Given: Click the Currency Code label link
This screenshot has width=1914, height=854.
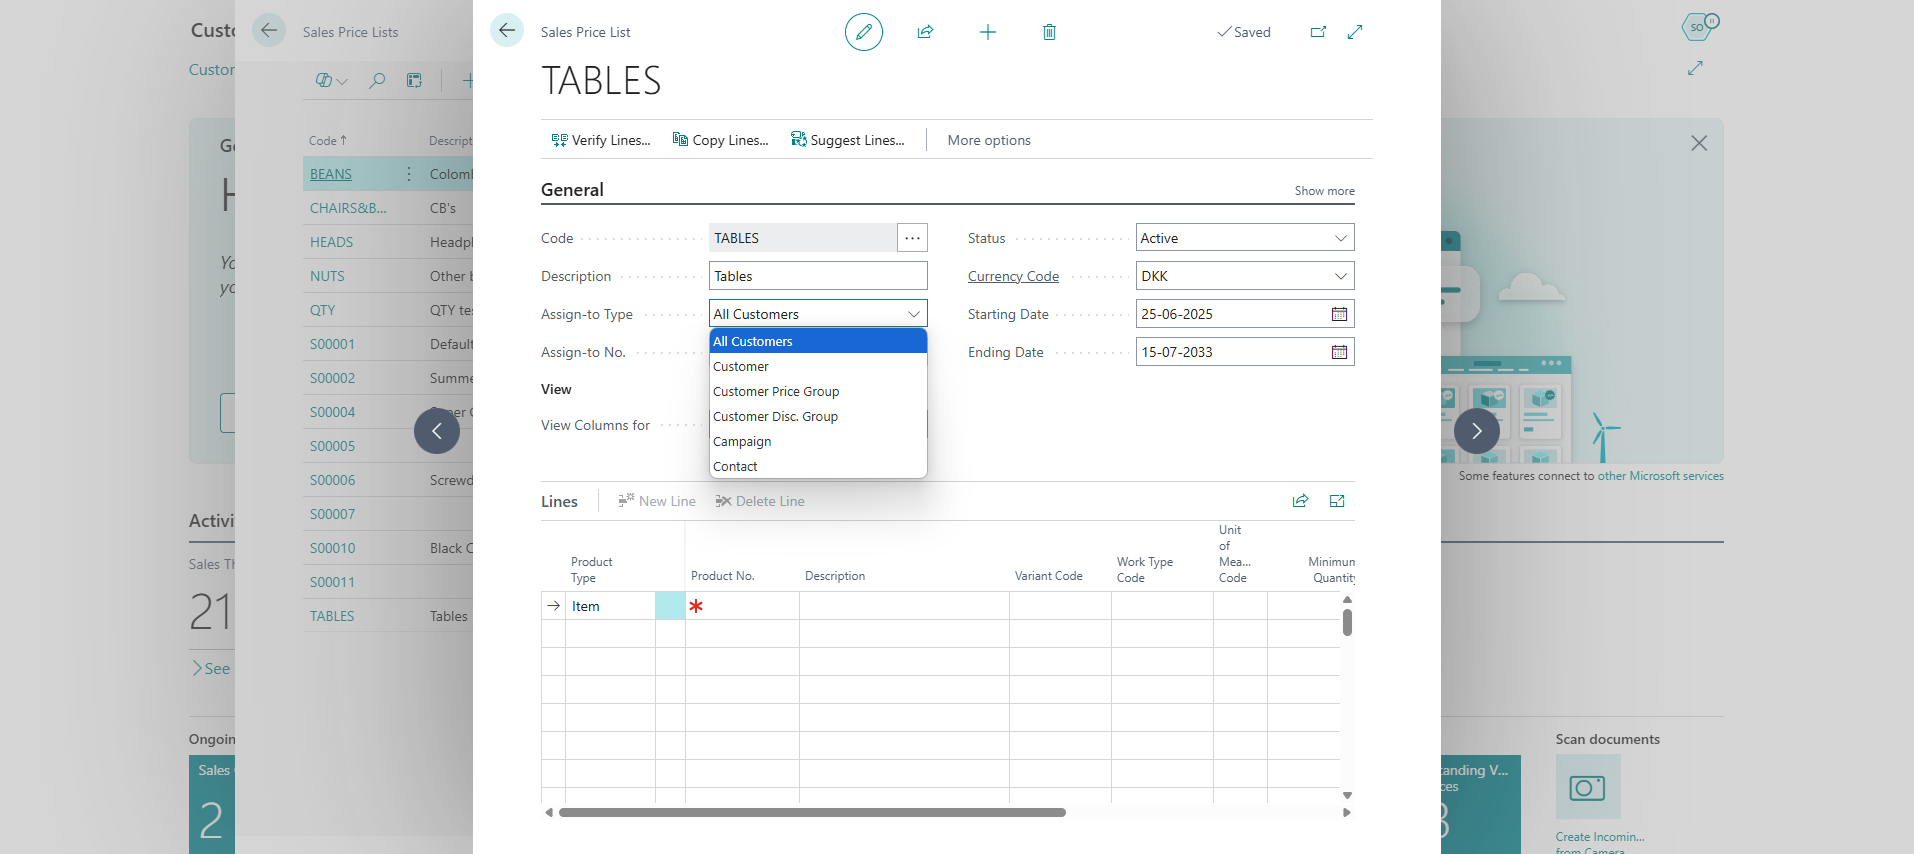Looking at the screenshot, I should pyautogui.click(x=1013, y=276).
